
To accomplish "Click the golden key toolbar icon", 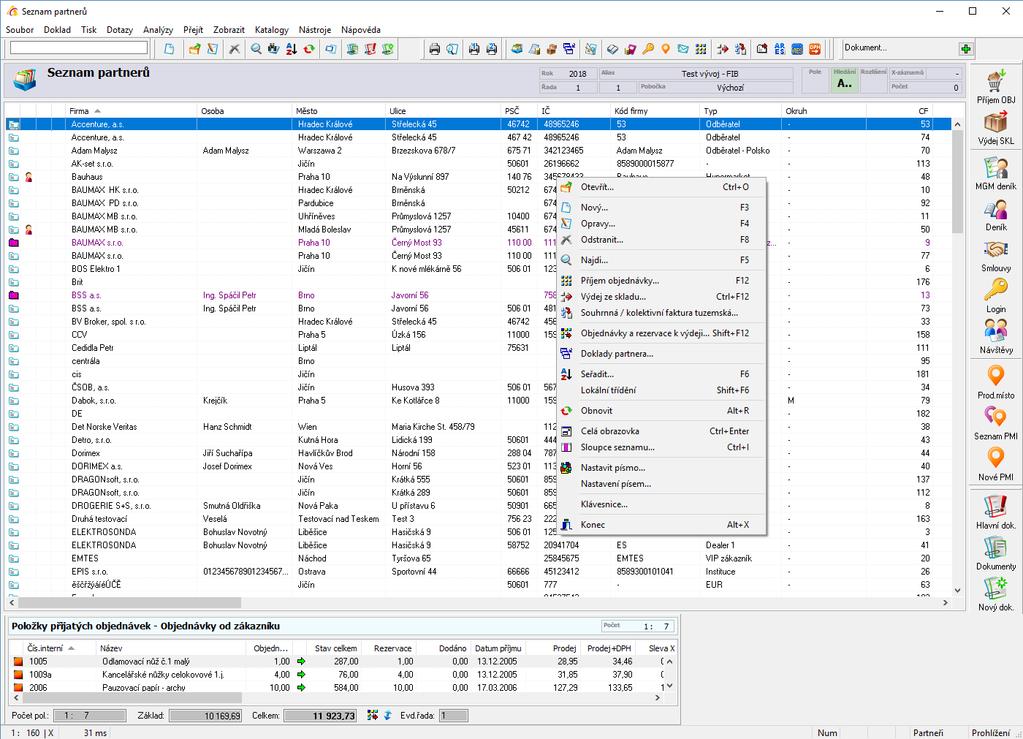I will coord(648,49).
